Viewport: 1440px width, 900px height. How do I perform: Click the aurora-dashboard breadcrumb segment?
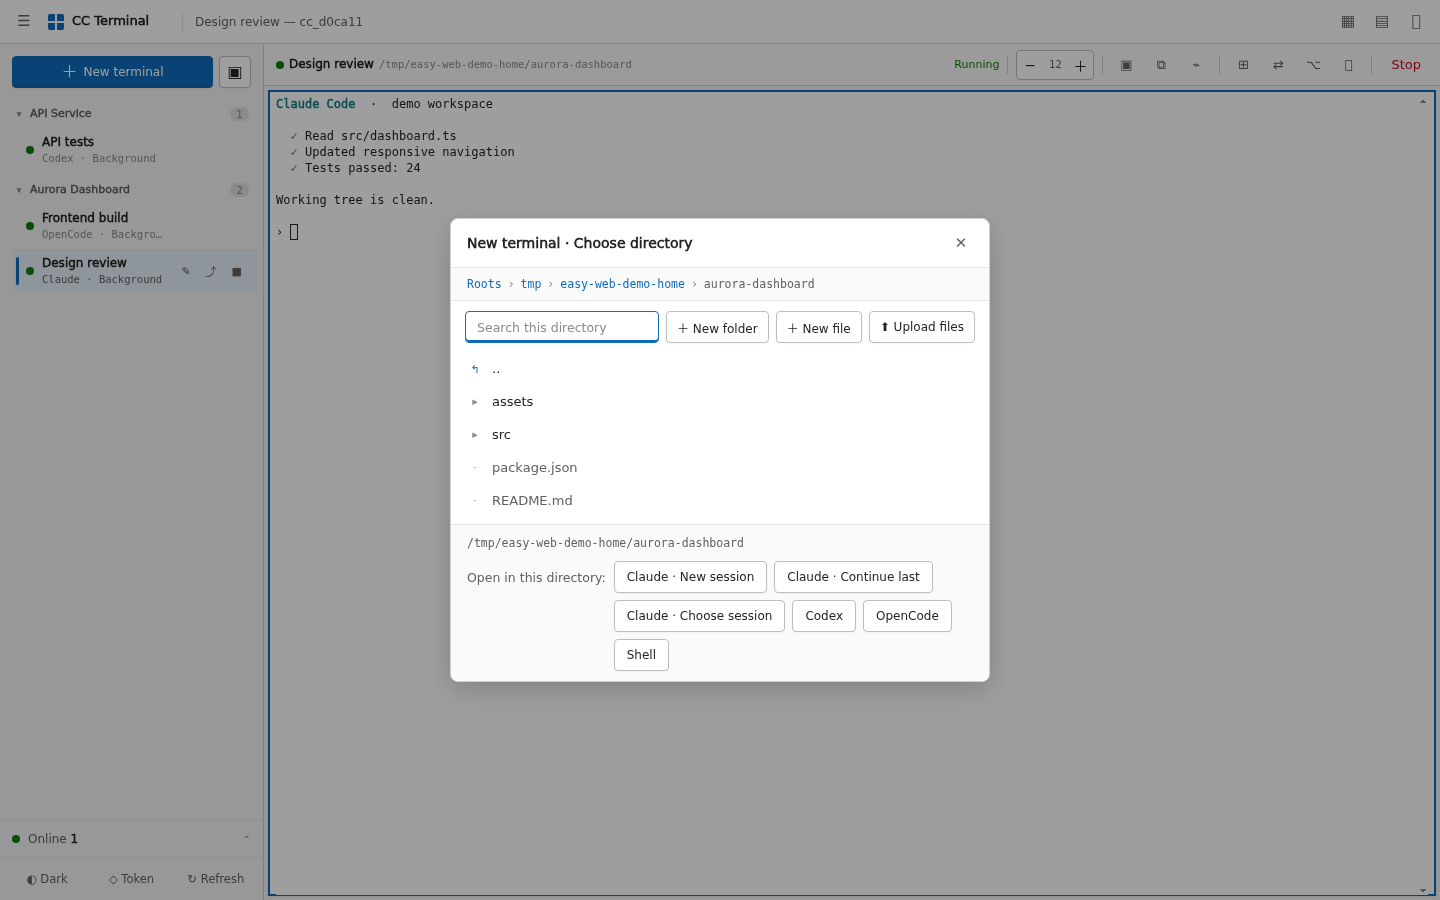pyautogui.click(x=759, y=284)
